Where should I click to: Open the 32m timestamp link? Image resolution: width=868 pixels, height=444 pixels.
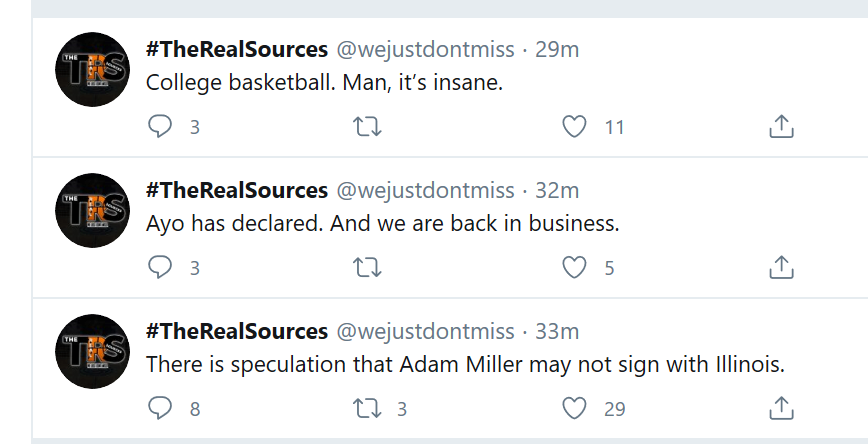[557, 190]
